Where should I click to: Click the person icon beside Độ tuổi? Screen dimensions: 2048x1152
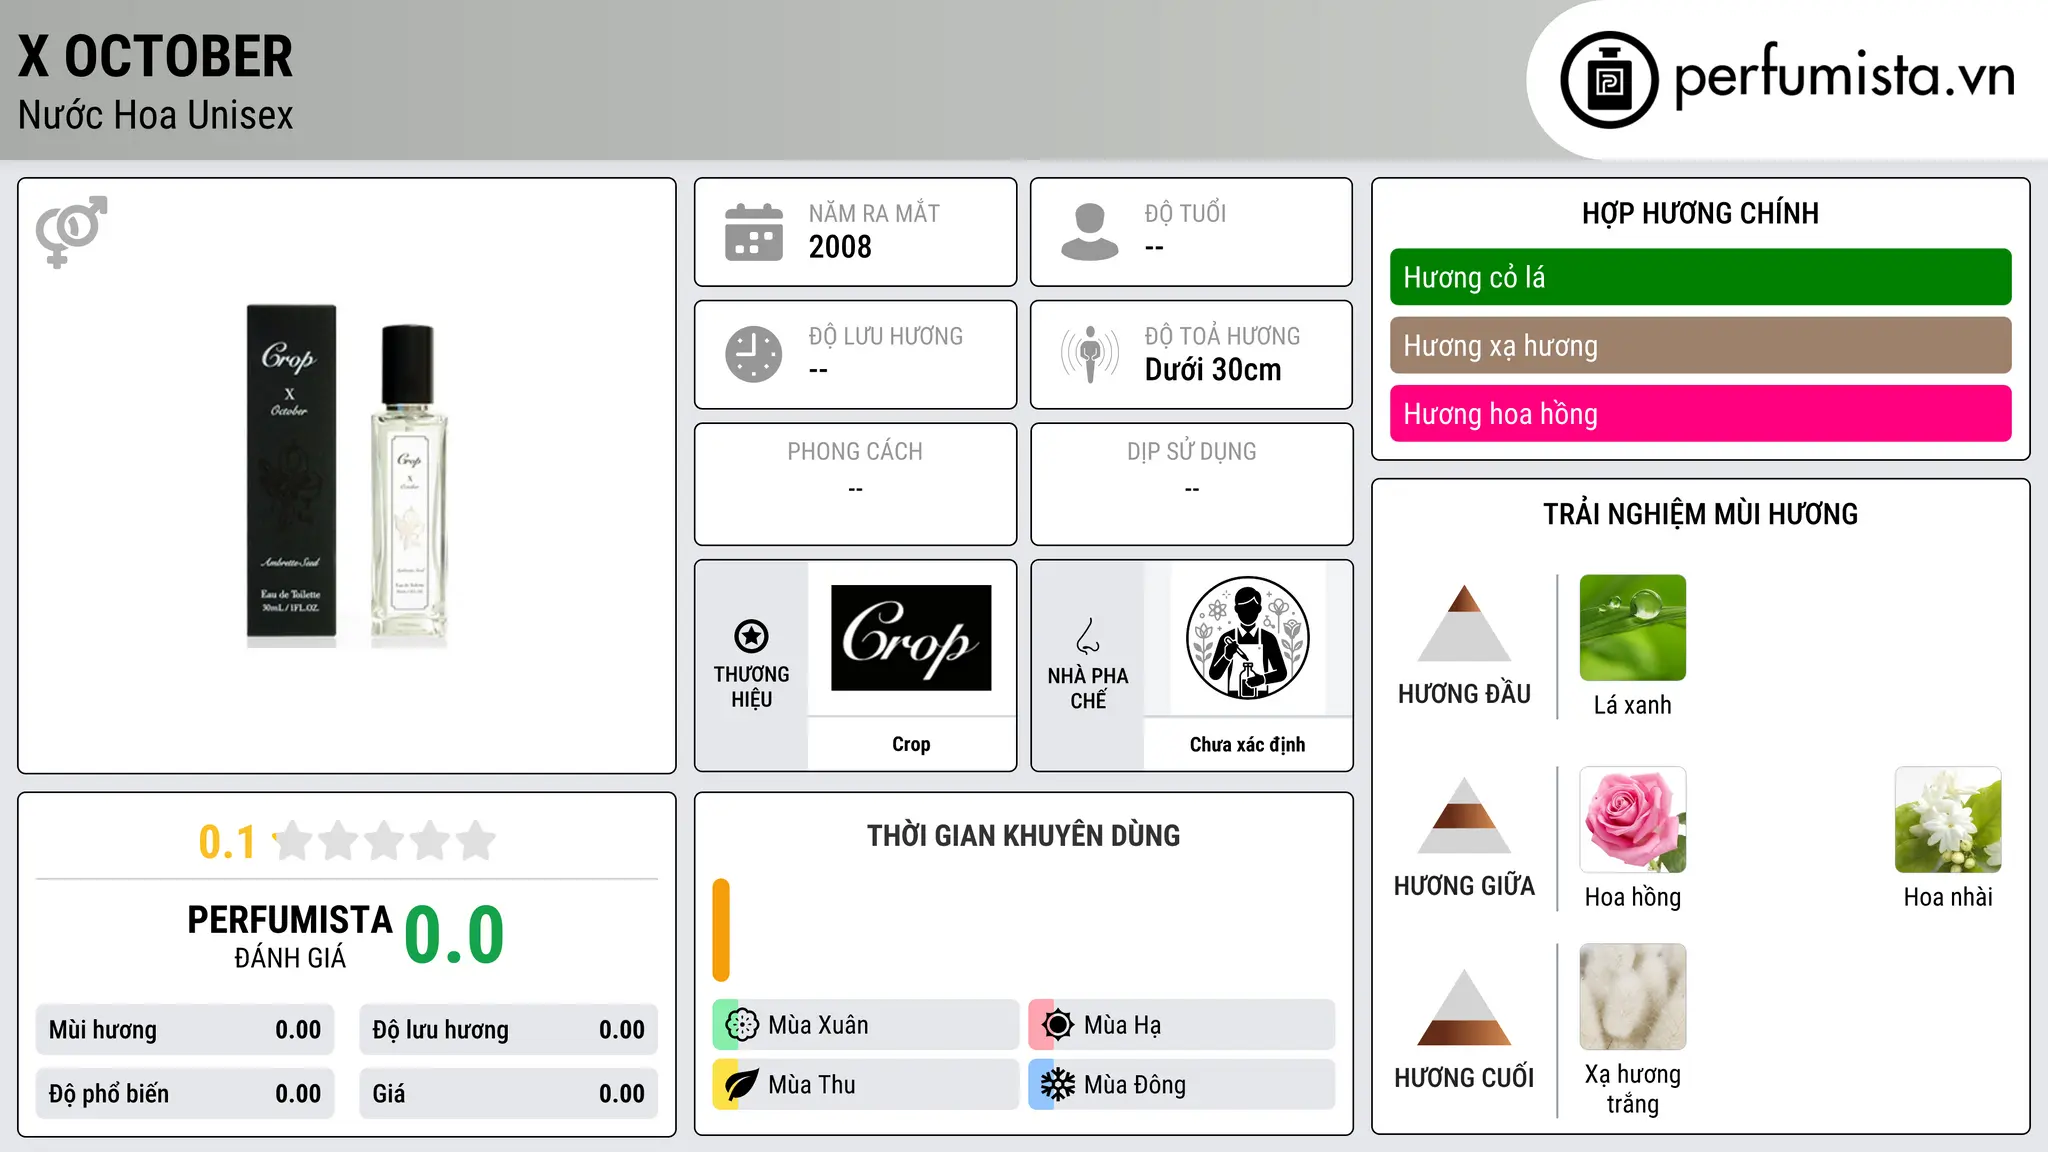pyautogui.click(x=1090, y=232)
